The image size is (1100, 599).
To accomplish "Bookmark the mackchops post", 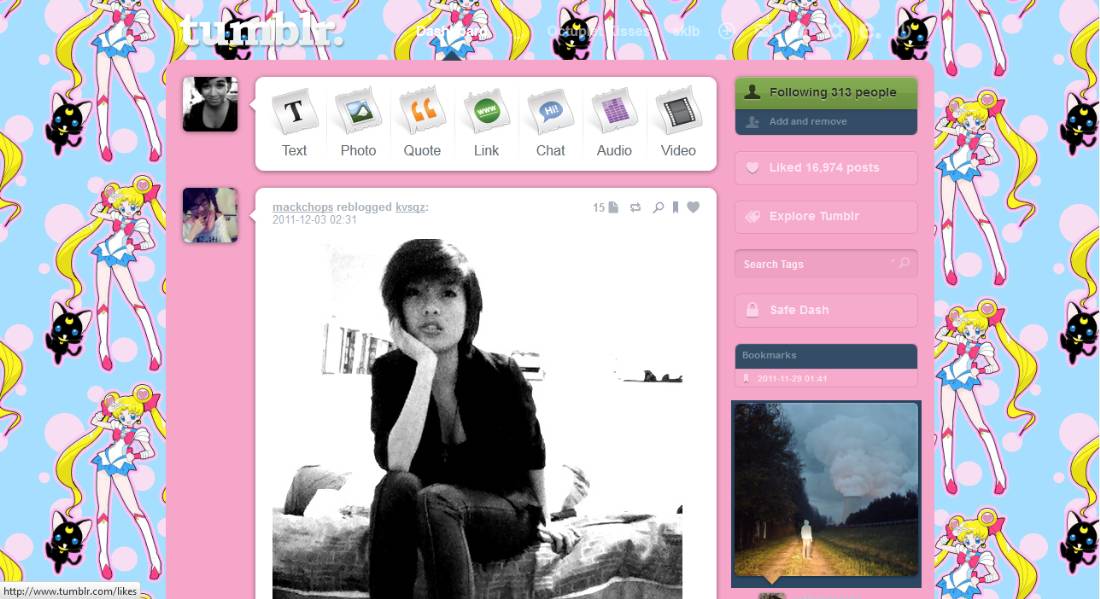I will 676,207.
